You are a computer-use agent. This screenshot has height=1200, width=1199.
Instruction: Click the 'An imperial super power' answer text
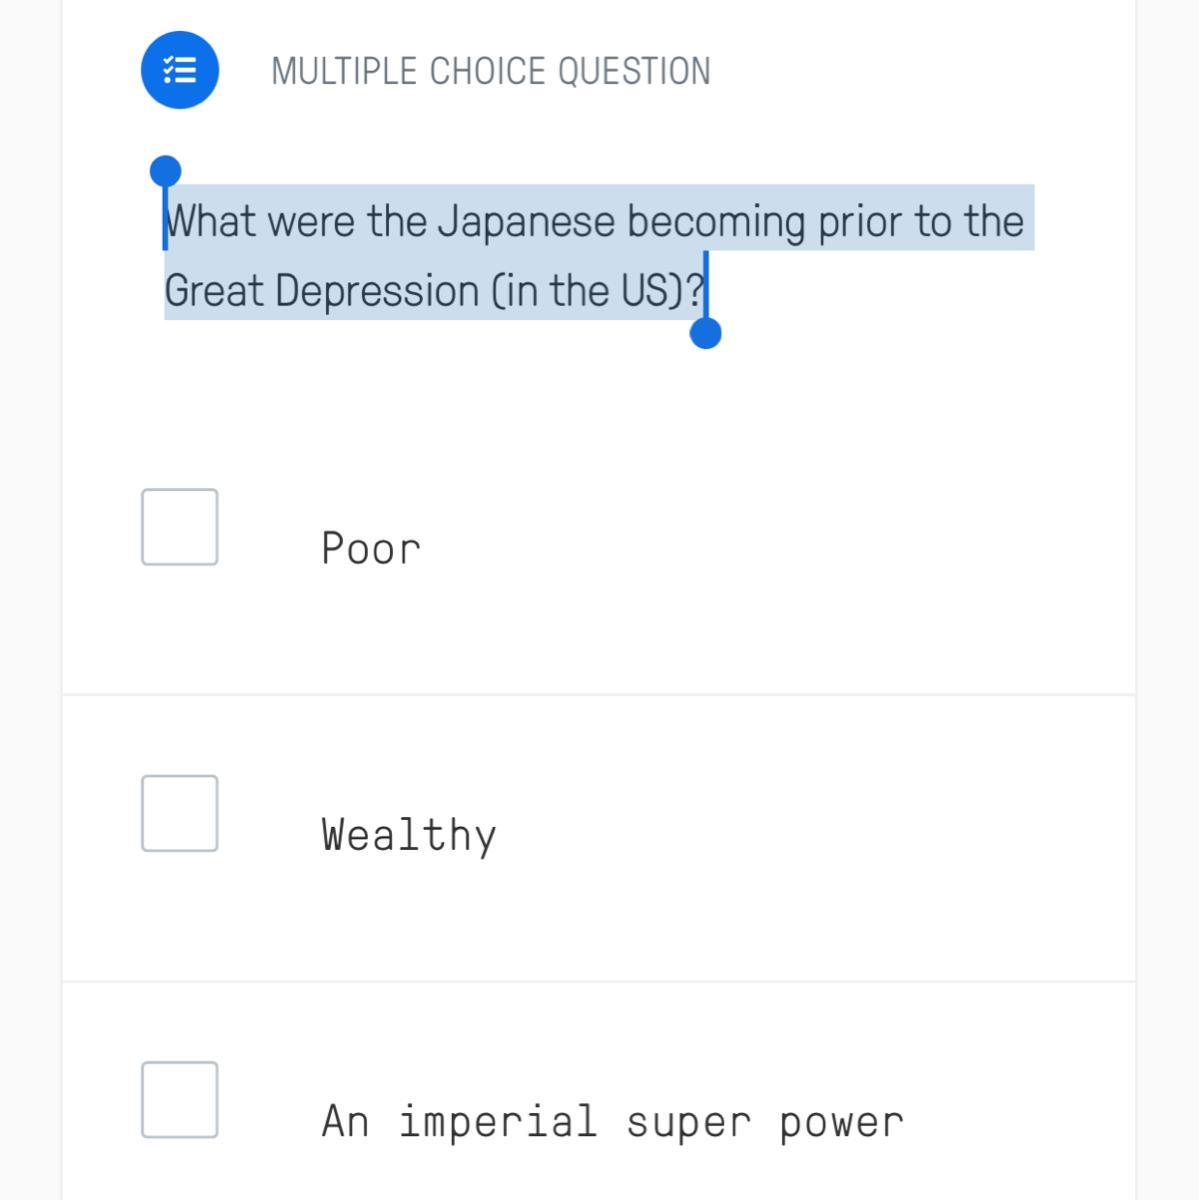tap(612, 1122)
